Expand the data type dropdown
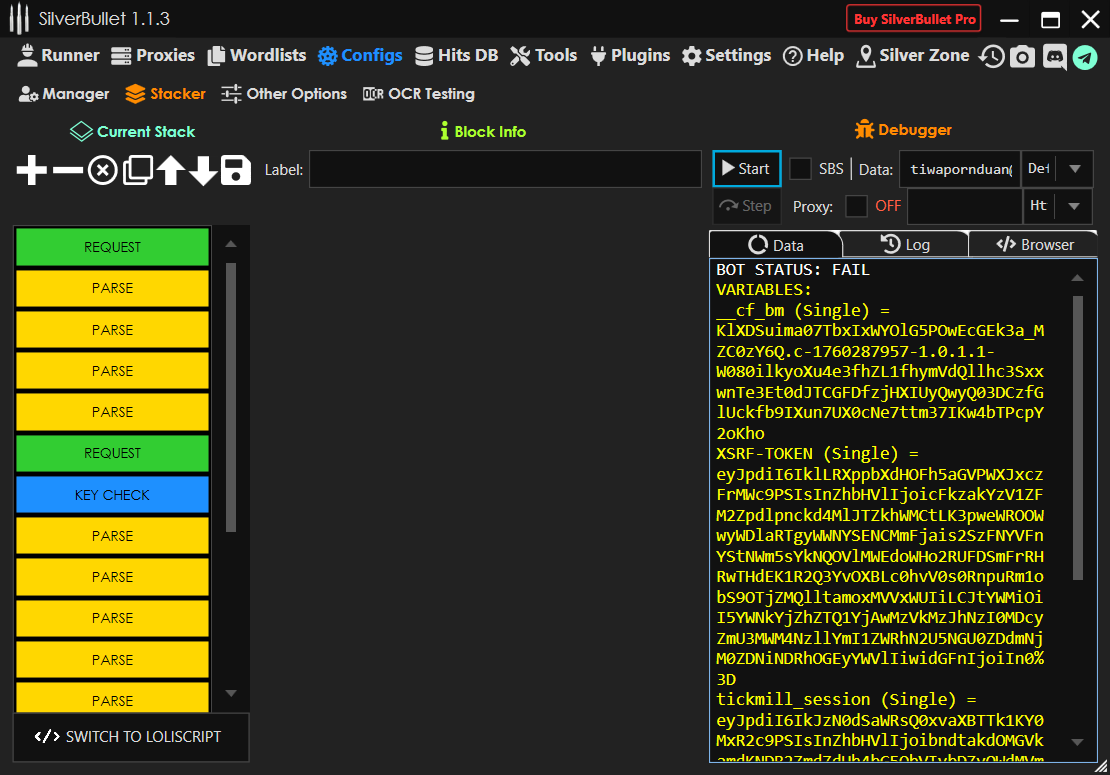Viewport: 1110px width, 775px height. coord(1075,169)
